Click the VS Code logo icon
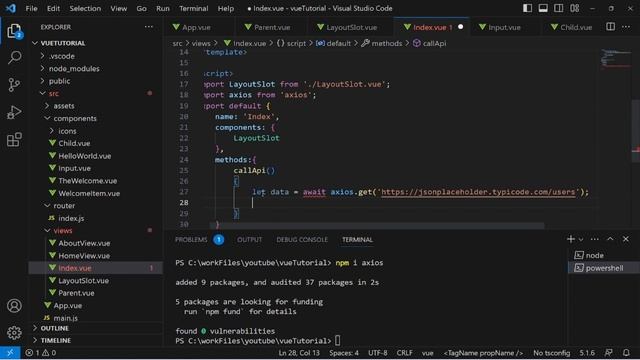Image resolution: width=640 pixels, height=360 pixels. [11, 8]
